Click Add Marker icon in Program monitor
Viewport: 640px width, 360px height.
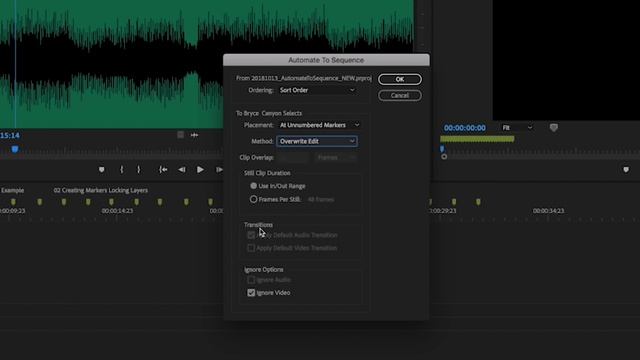[626, 169]
